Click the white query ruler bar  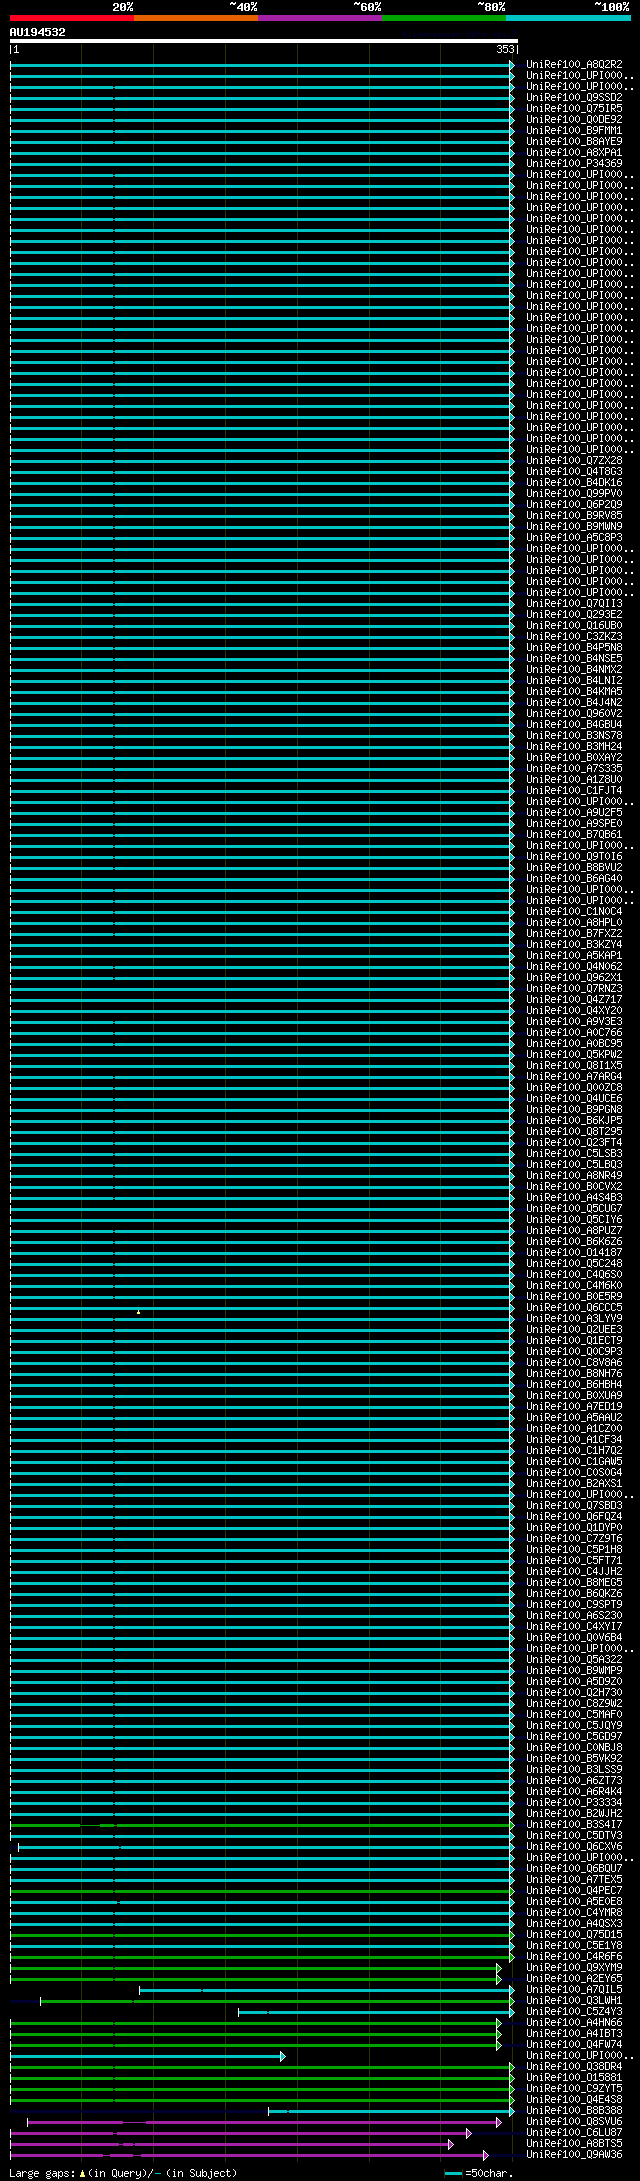click(x=264, y=41)
